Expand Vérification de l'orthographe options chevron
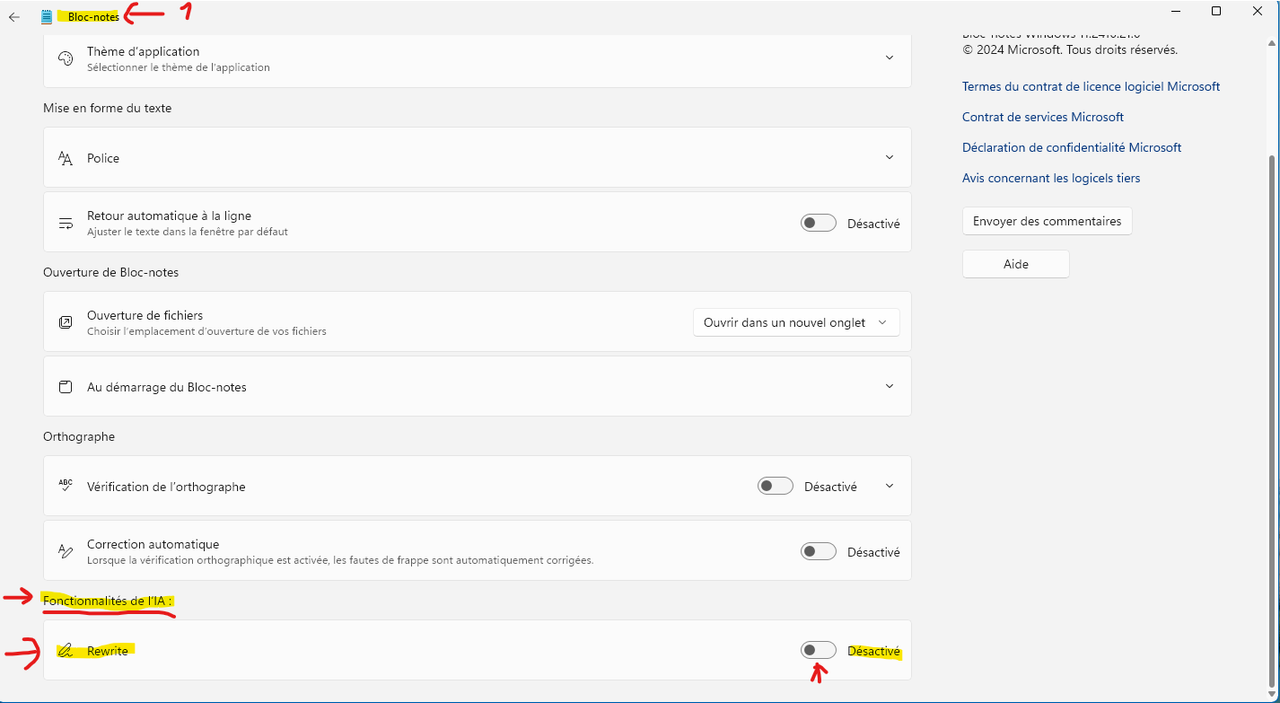Image resolution: width=1280 pixels, height=703 pixels. point(889,486)
